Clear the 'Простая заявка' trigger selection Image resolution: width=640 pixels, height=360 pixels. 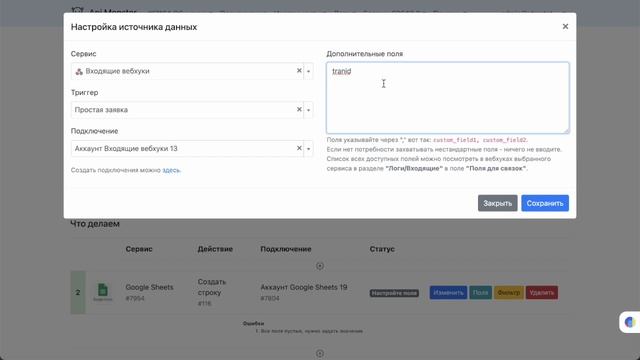click(x=299, y=109)
